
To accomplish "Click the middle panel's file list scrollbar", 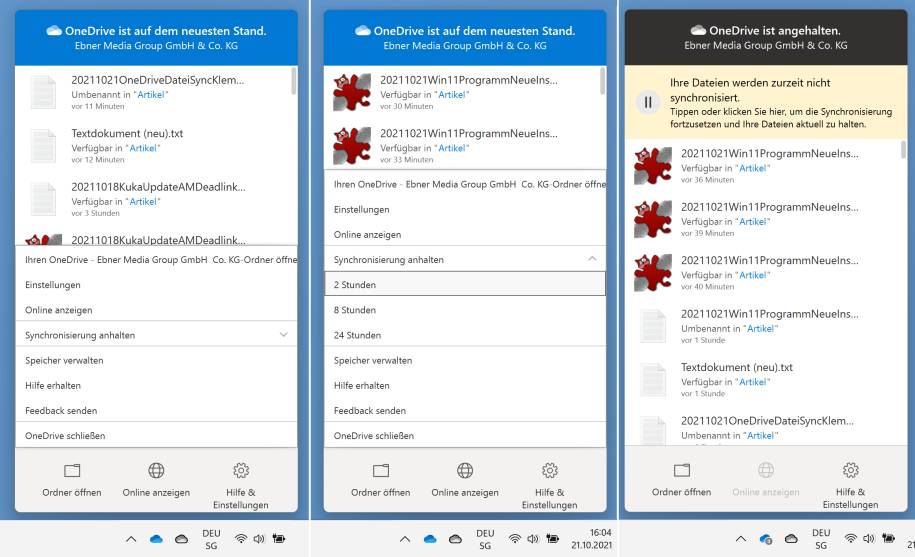I will pos(602,81).
